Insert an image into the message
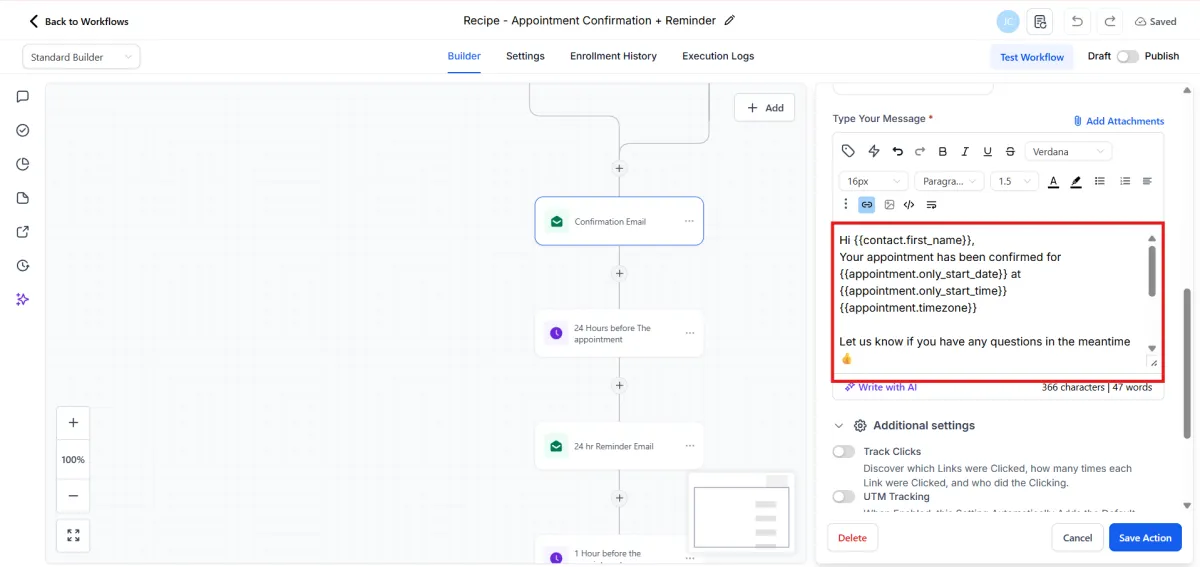Screen dimensions: 1200x567 click(x=889, y=204)
